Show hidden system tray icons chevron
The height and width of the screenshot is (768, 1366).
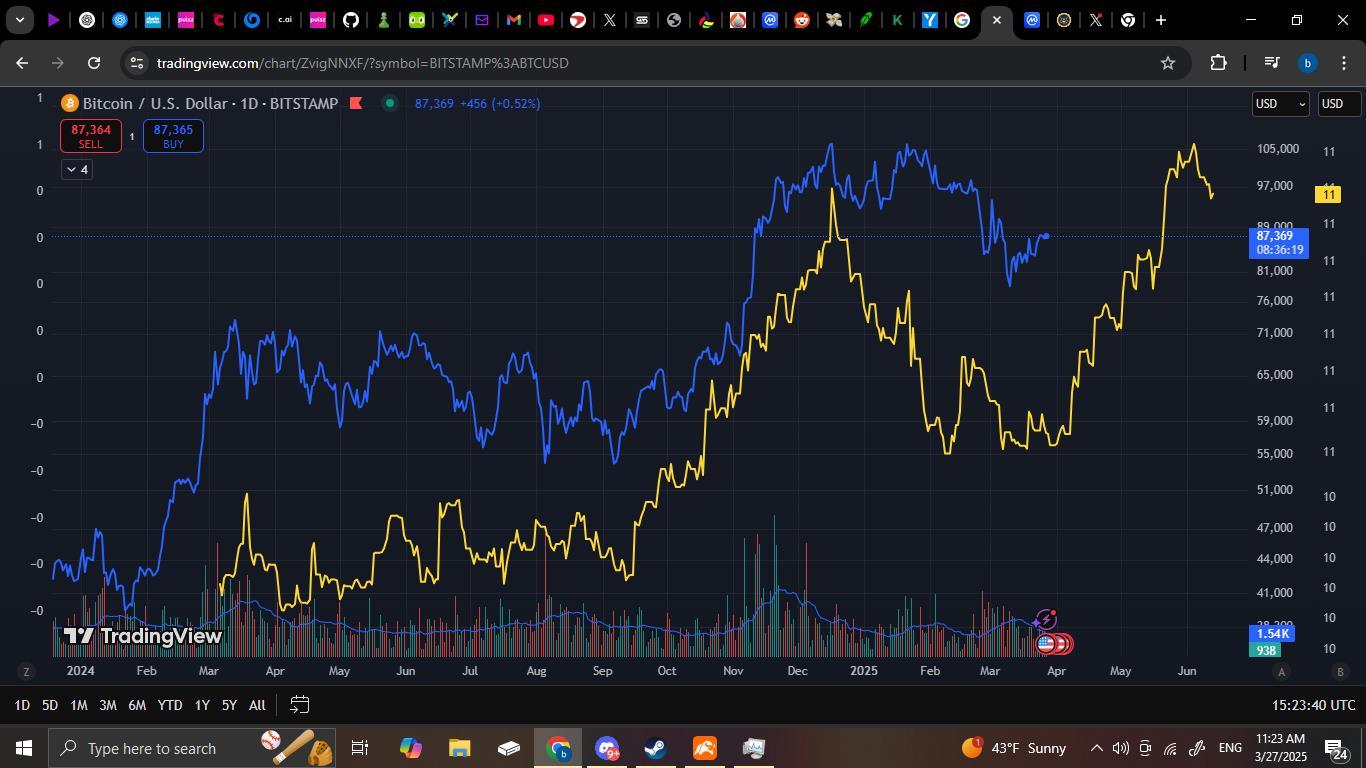coord(1096,748)
